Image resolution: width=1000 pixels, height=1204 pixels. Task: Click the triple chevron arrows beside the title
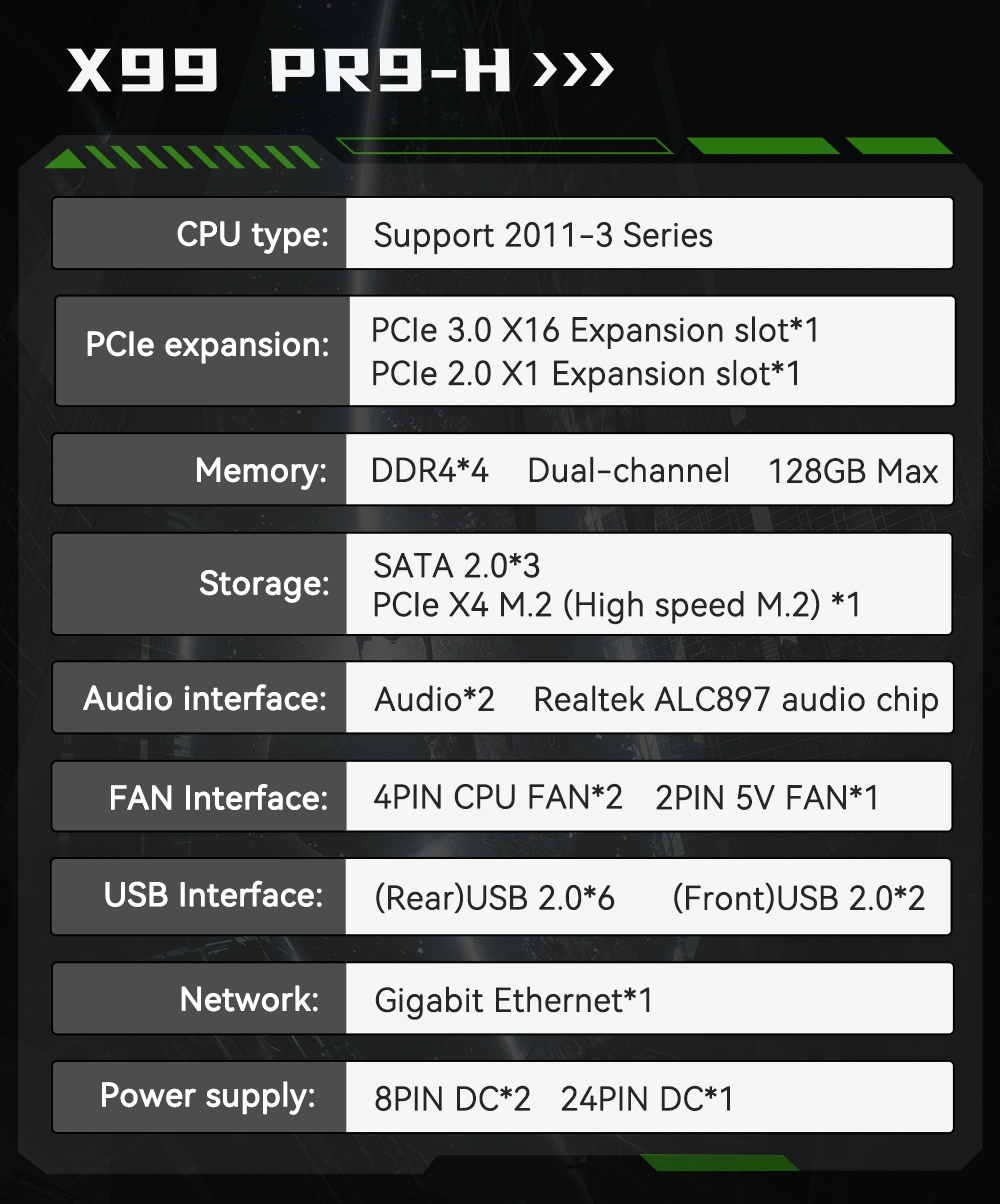click(x=573, y=72)
